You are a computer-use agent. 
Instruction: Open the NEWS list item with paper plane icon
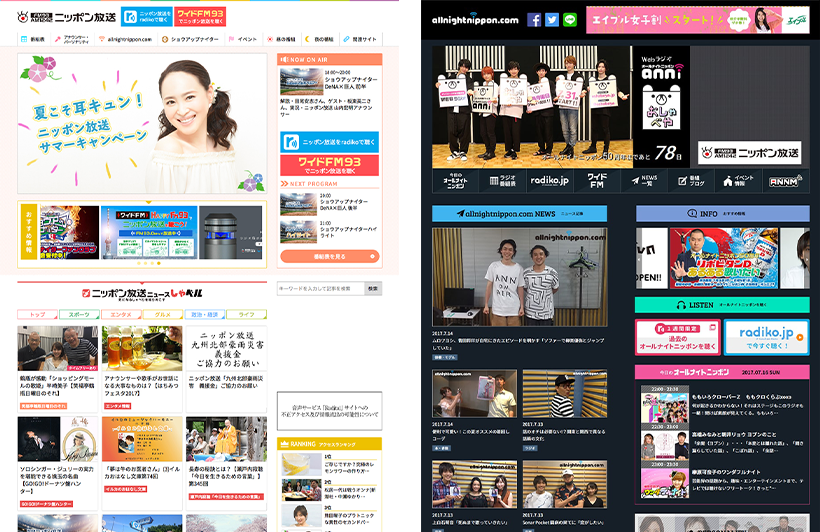(x=644, y=181)
